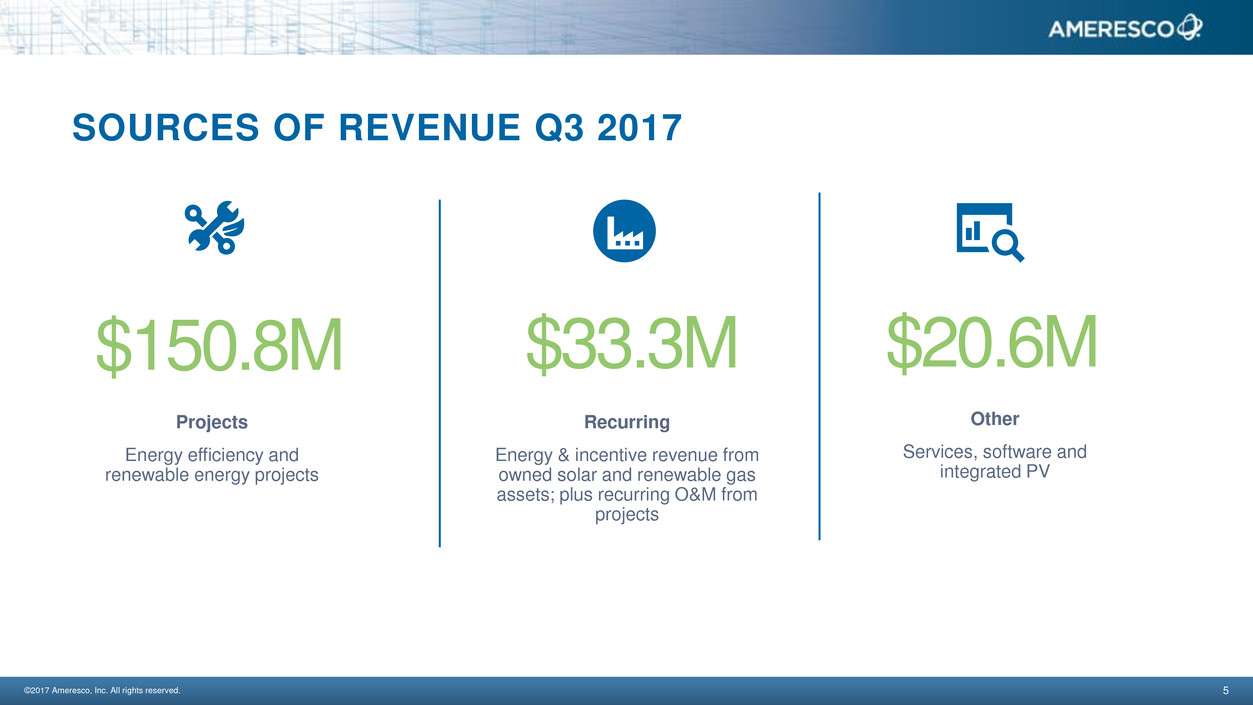Click the $150.8M revenue figure
Screen dimensions: 1253x705
[x=219, y=346]
